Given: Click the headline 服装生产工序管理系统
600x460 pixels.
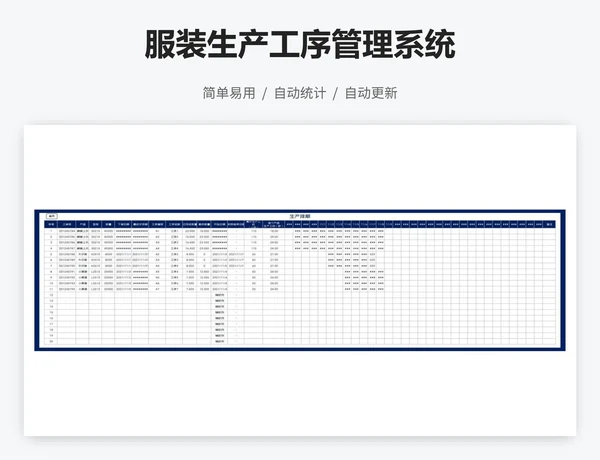Looking at the screenshot, I should (300, 44).
